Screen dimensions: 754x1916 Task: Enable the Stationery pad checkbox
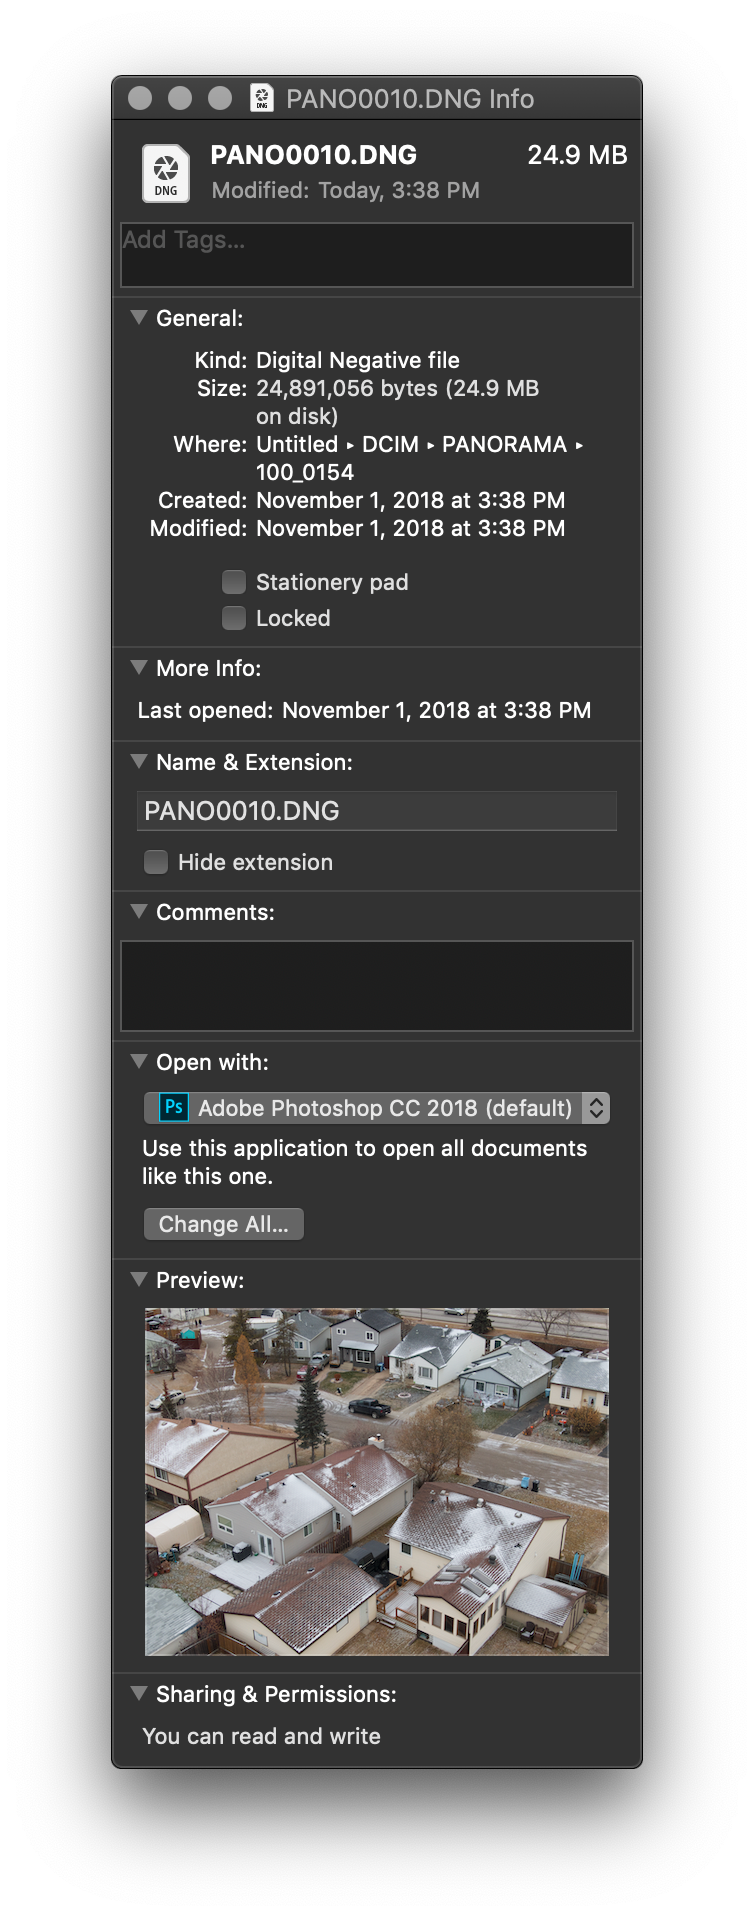pyautogui.click(x=234, y=582)
